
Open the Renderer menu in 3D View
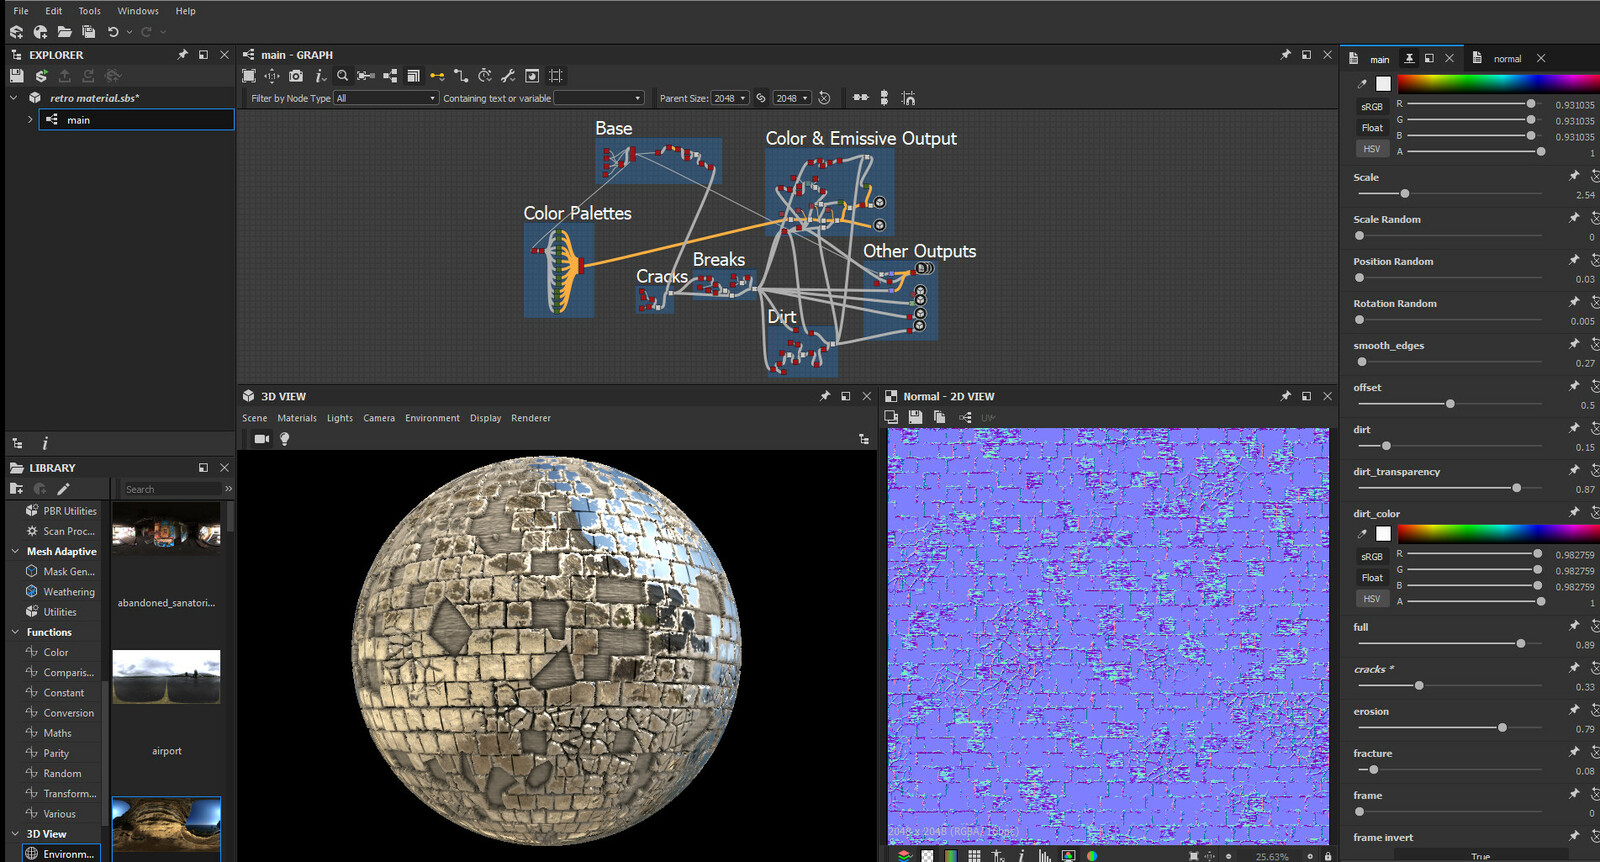[531, 418]
